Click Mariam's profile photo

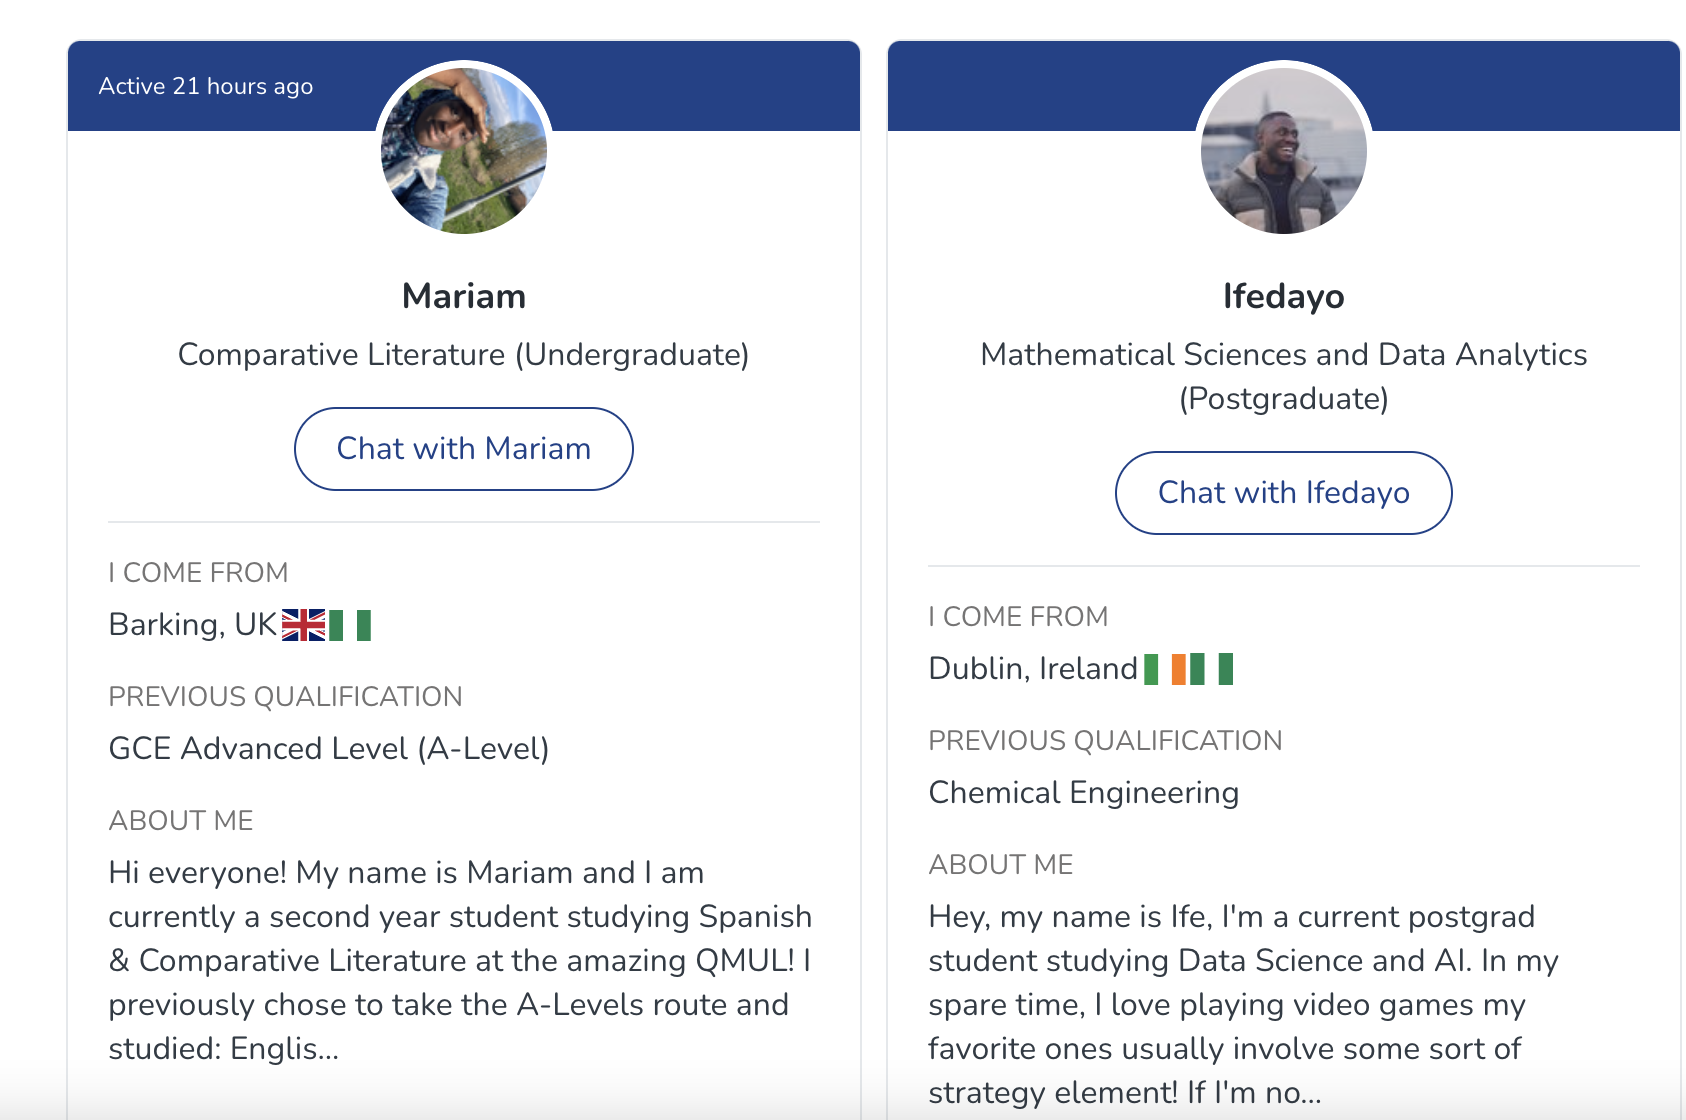coord(464,151)
